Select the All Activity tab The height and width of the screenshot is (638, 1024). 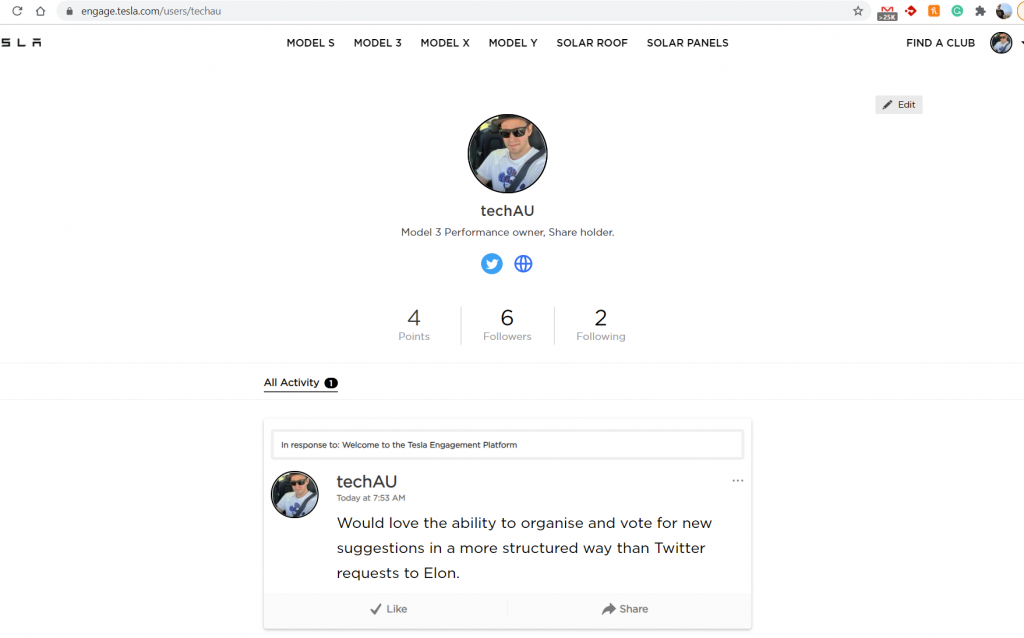point(292,382)
